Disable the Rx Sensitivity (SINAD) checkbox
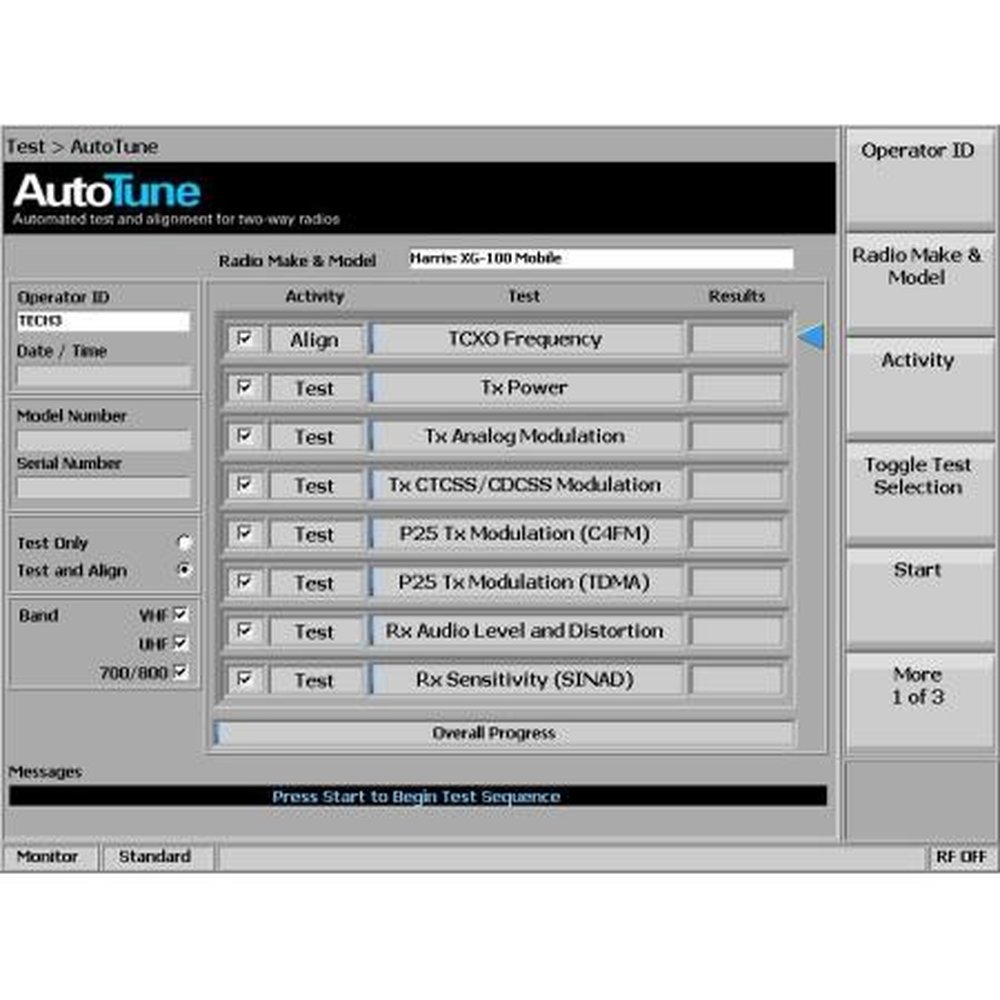The width and height of the screenshot is (1000, 1000). pos(245,680)
